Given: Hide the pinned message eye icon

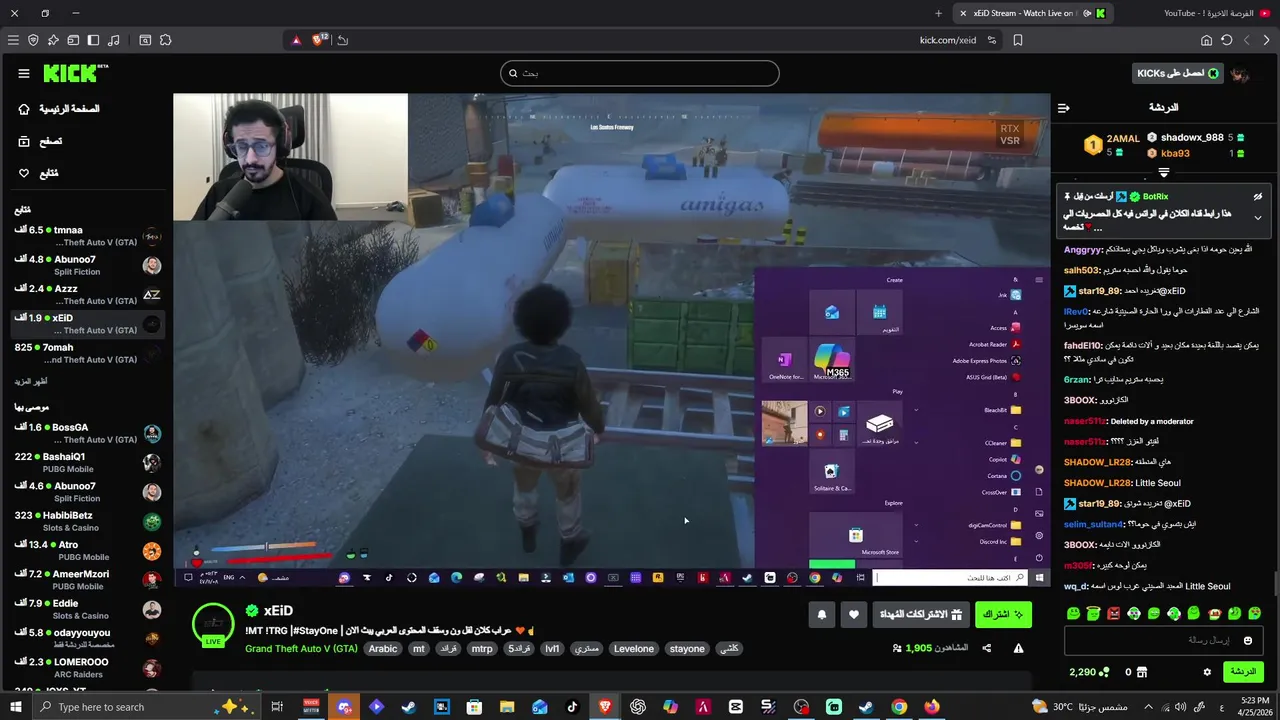Looking at the screenshot, I should [x=1258, y=197].
